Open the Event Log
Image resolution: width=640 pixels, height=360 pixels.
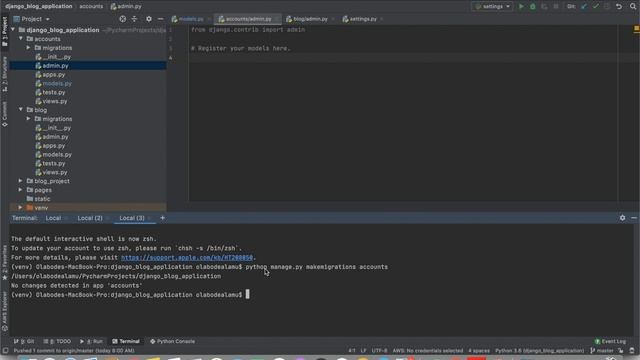click(610, 341)
